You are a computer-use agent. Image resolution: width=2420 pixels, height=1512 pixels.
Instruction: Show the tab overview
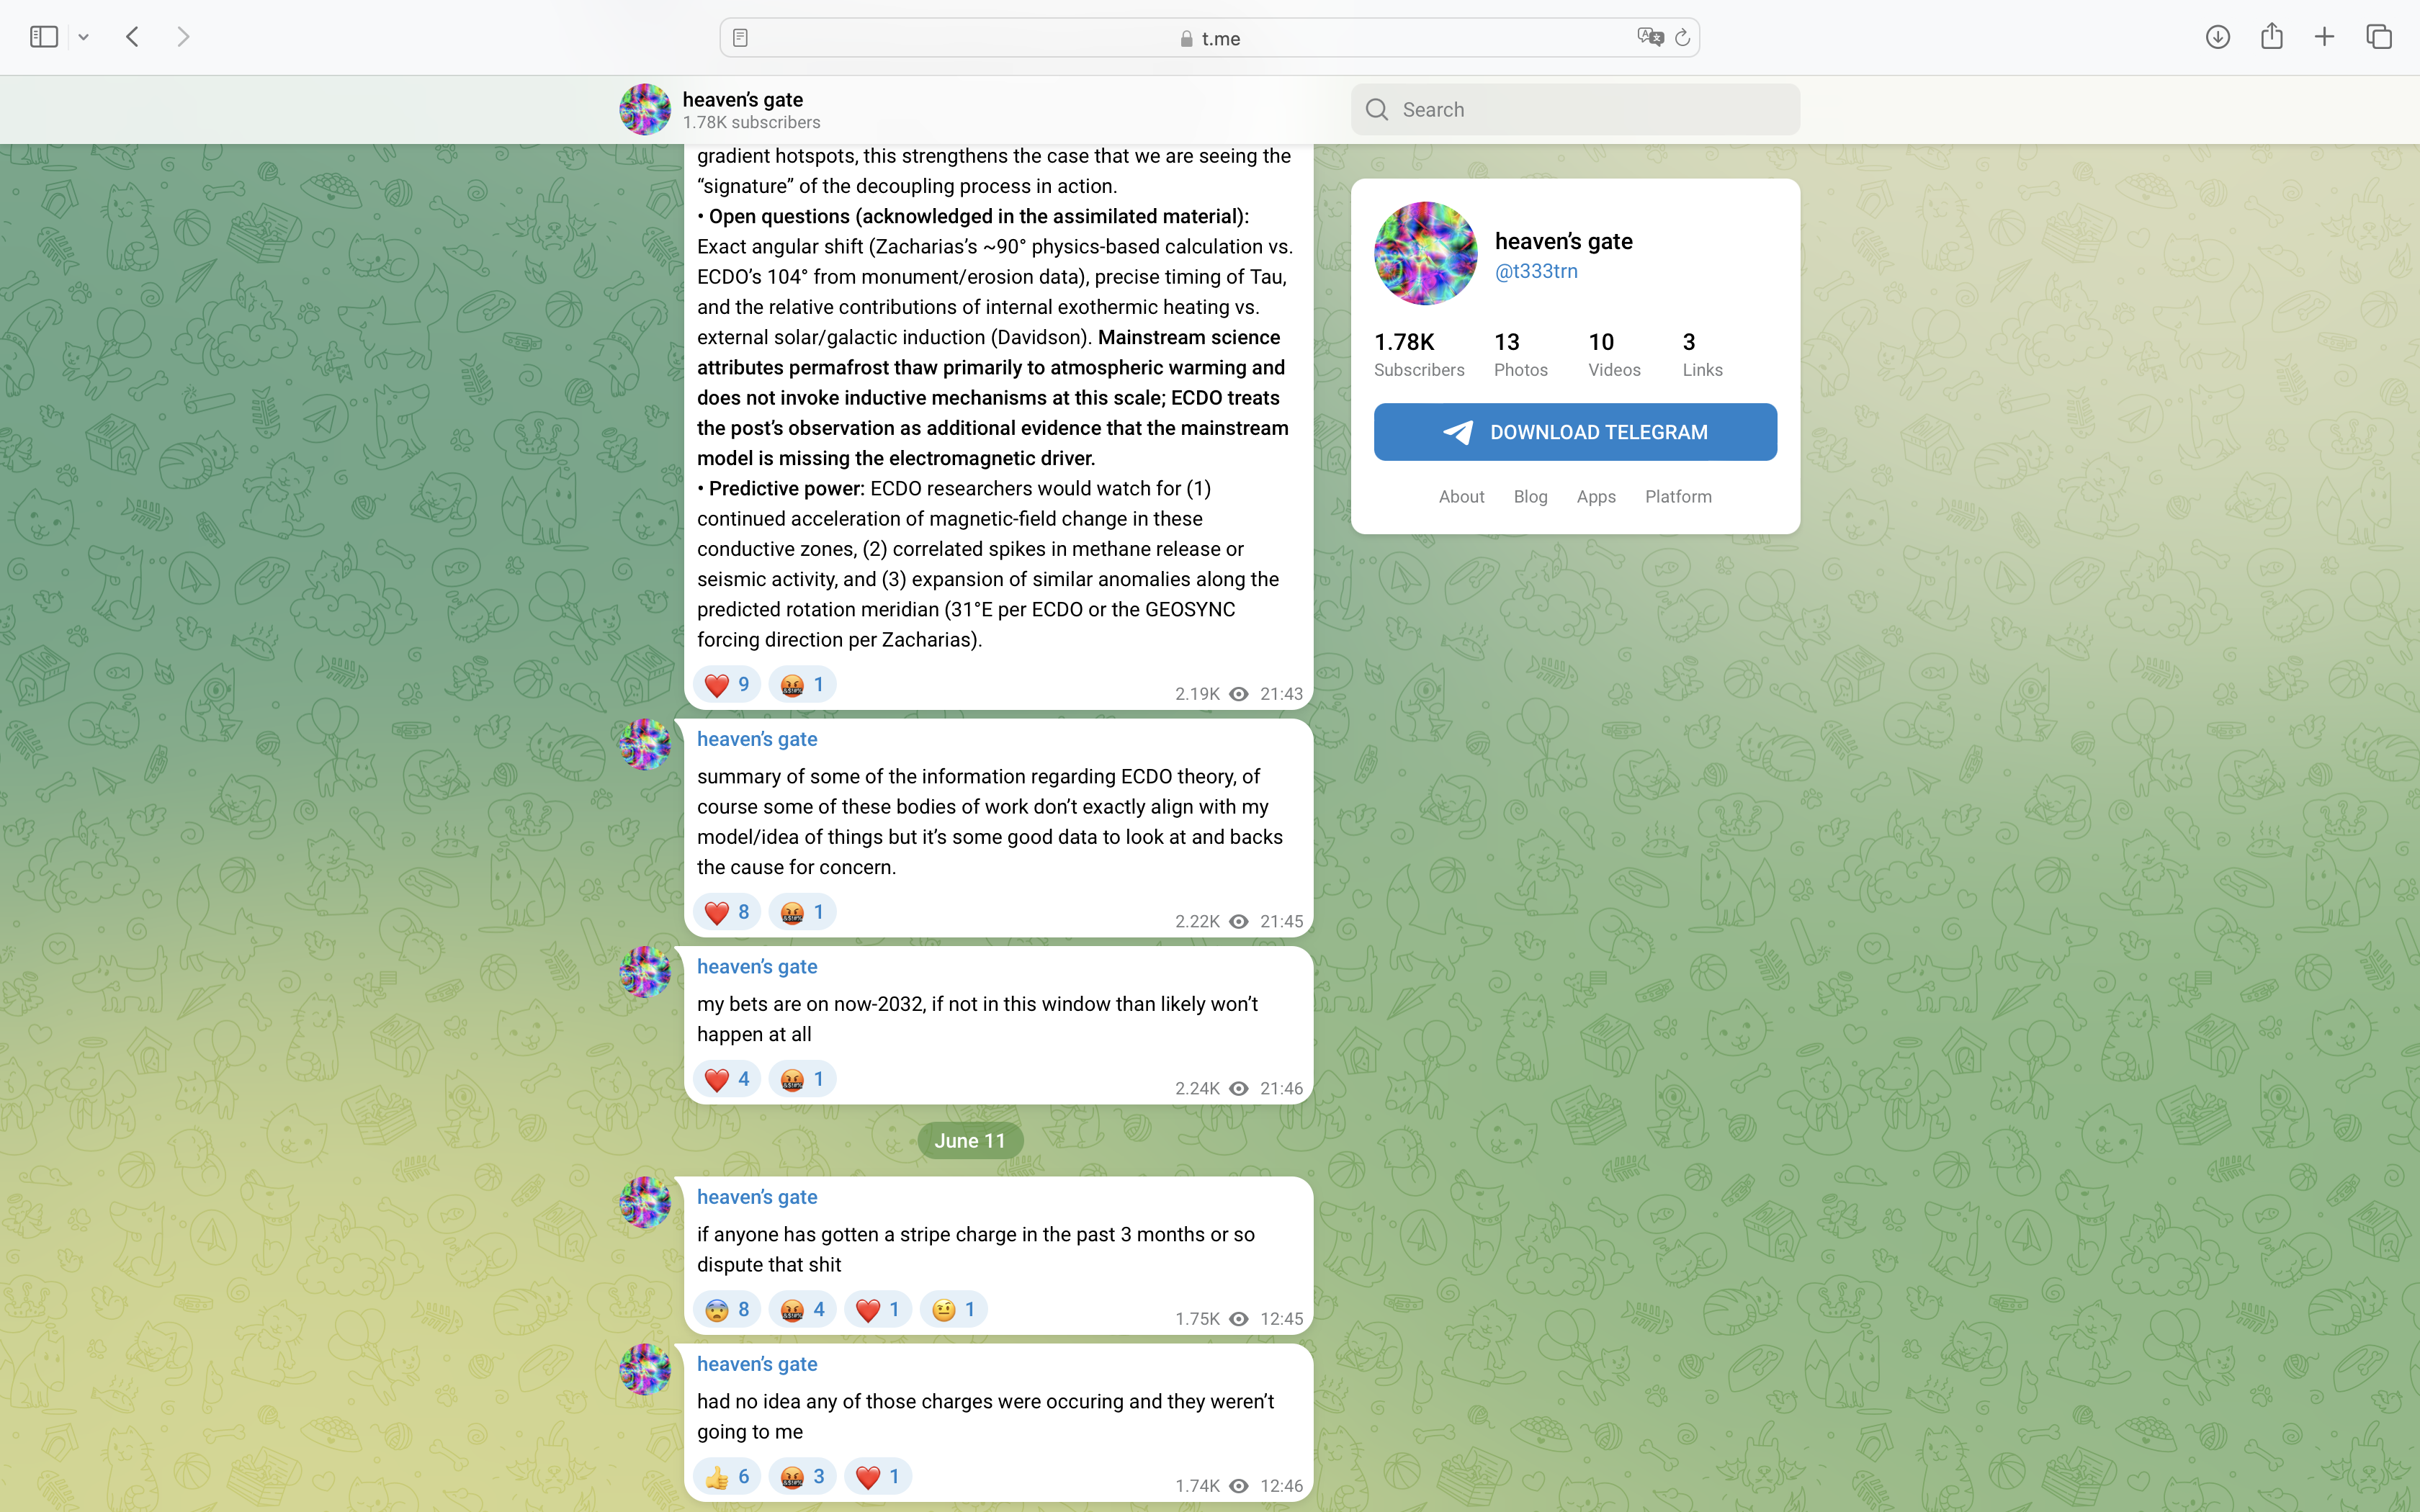click(2379, 37)
